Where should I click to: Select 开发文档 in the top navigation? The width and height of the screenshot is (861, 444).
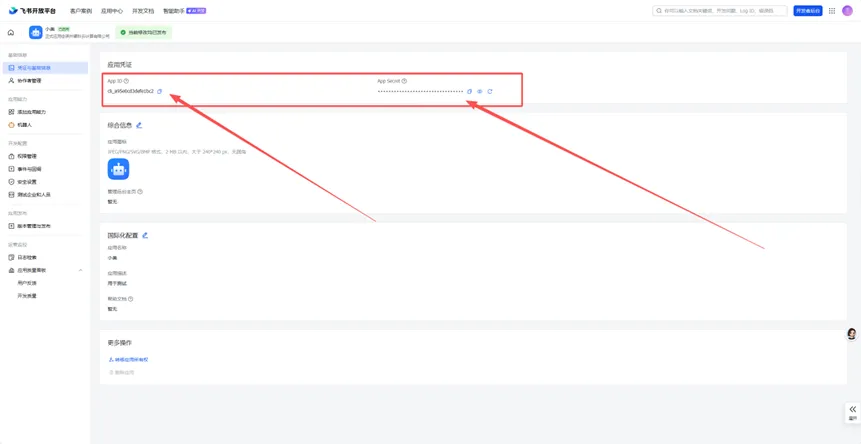pos(143,11)
